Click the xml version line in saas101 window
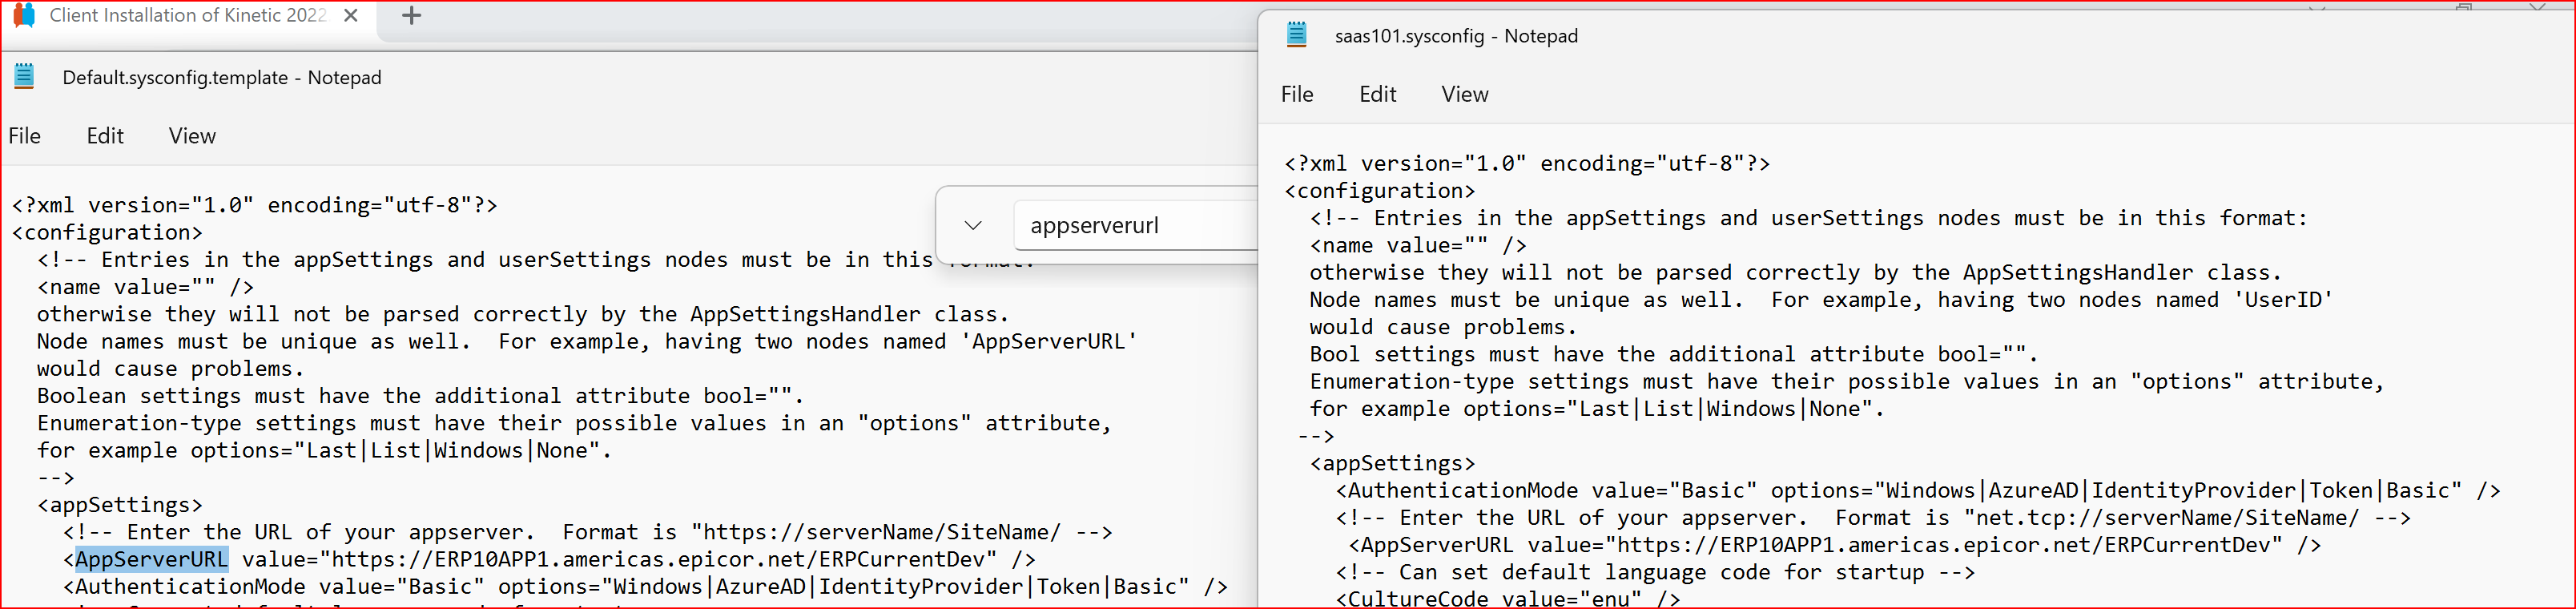Image resolution: width=2576 pixels, height=609 pixels. click(x=1527, y=163)
